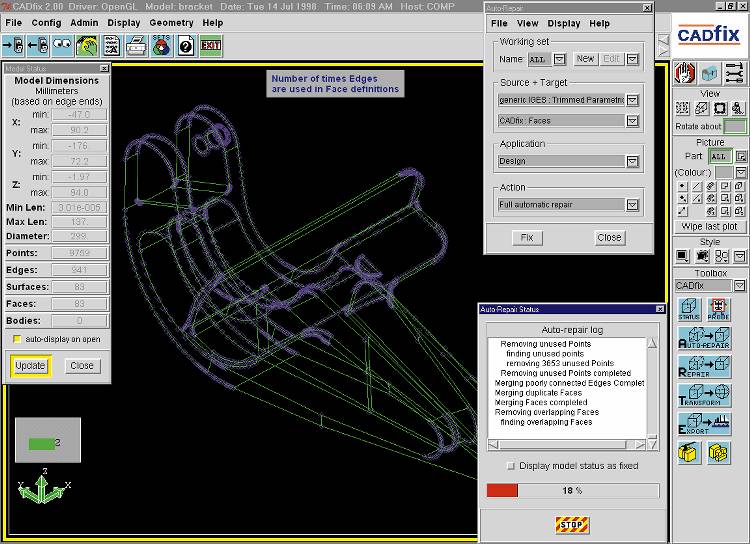The width and height of the screenshot is (750, 544).
Task: Open the Working set Name dropdown arrow
Action: coord(559,59)
